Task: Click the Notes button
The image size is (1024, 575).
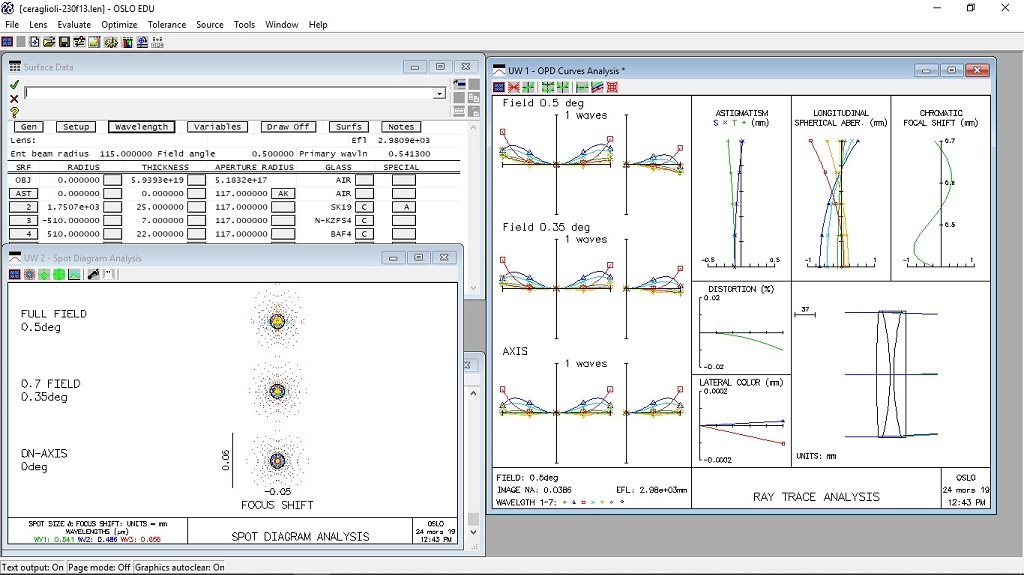Action: coord(401,127)
